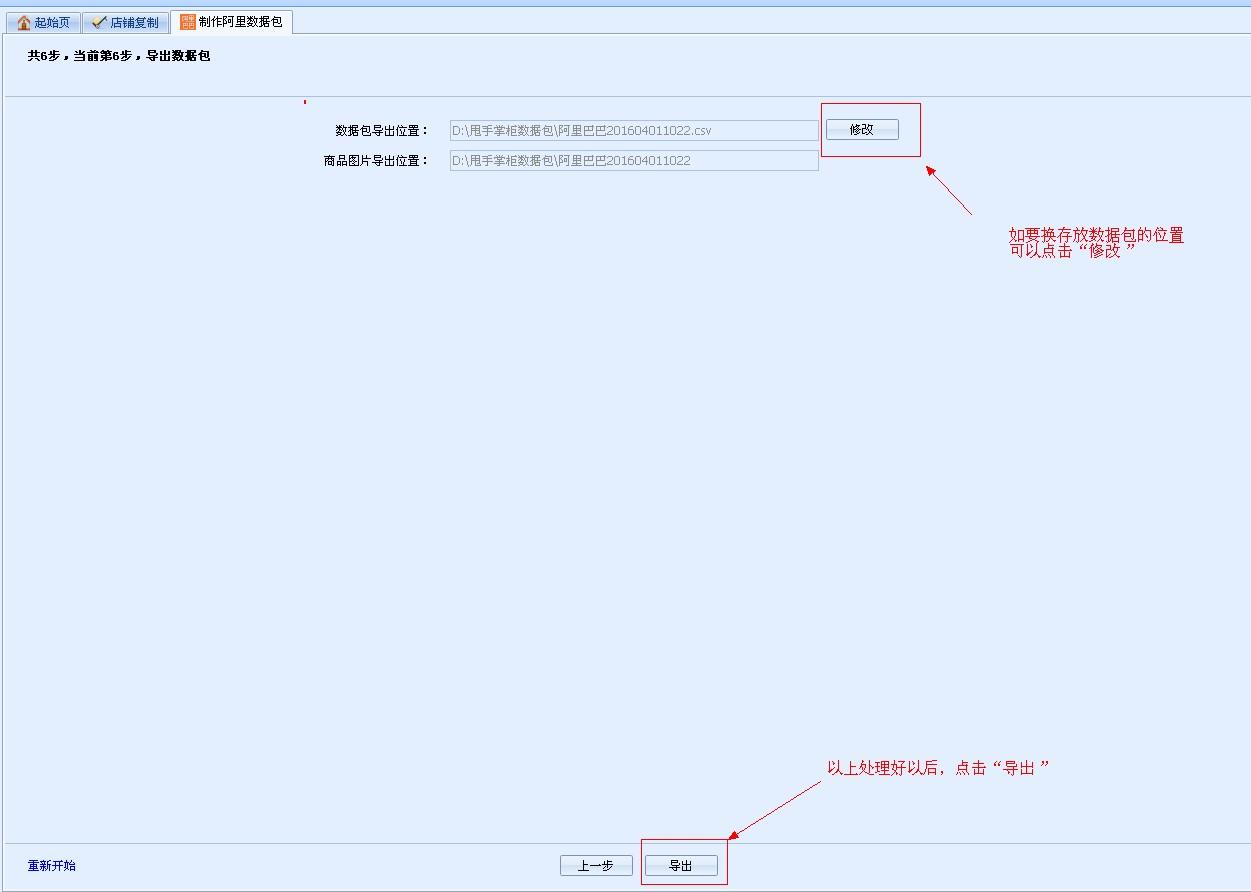1251x892 pixels.
Task: Click the 数据包导出位置 path field
Action: (x=634, y=131)
